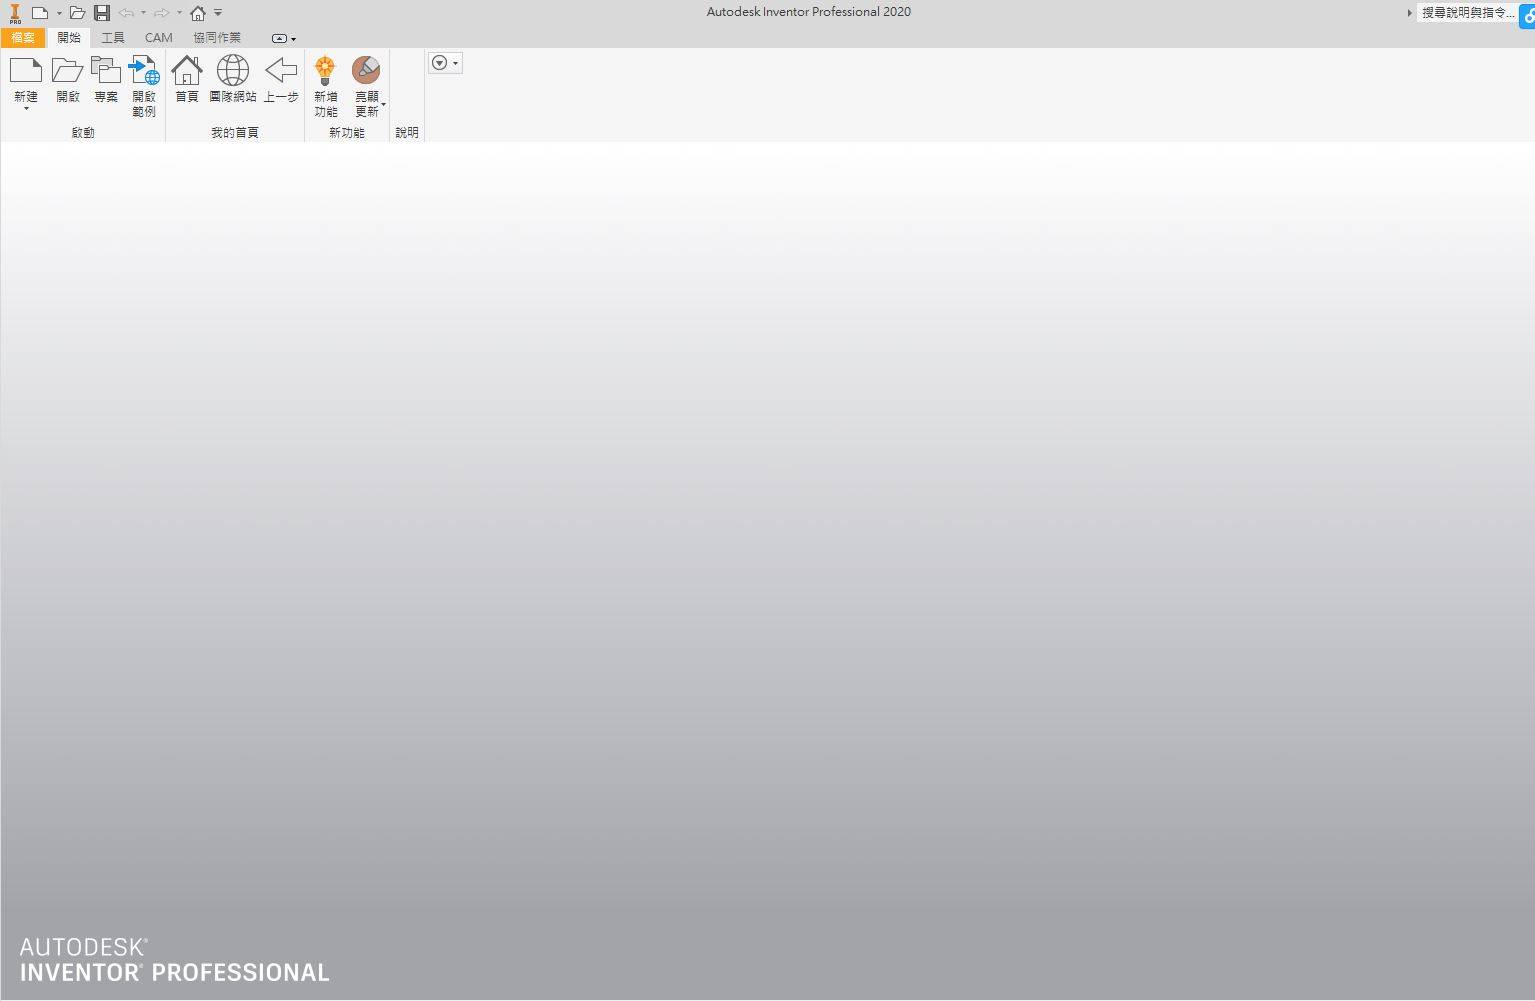Open the Redo history dropdown arrow

point(179,13)
